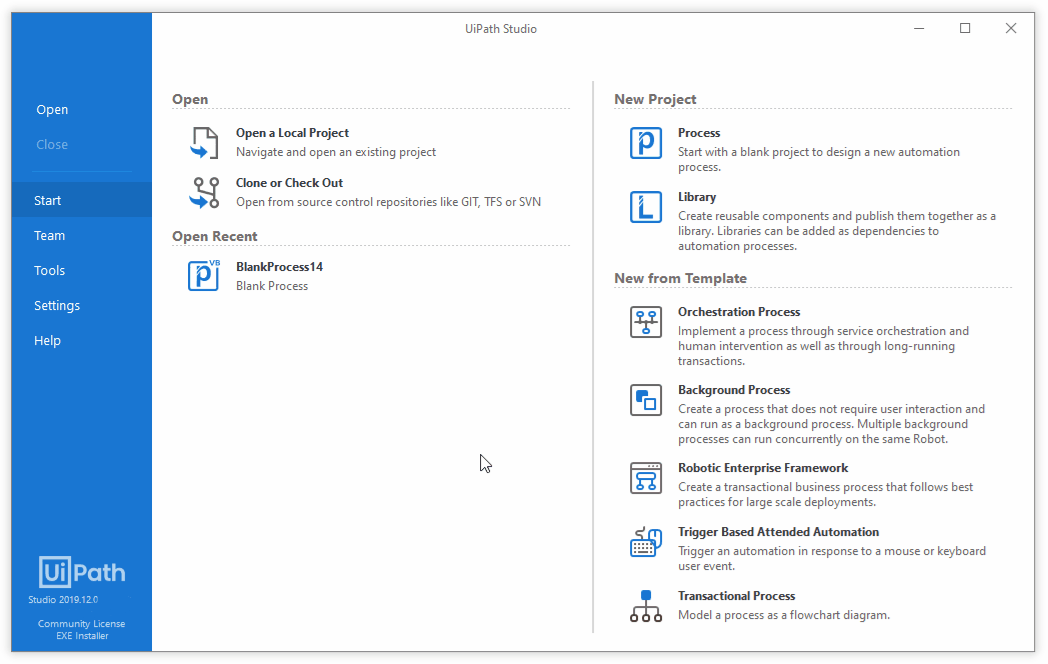Screen dimensions: 1048x664
Task: Click the Library 'L' icon
Action: pos(646,207)
